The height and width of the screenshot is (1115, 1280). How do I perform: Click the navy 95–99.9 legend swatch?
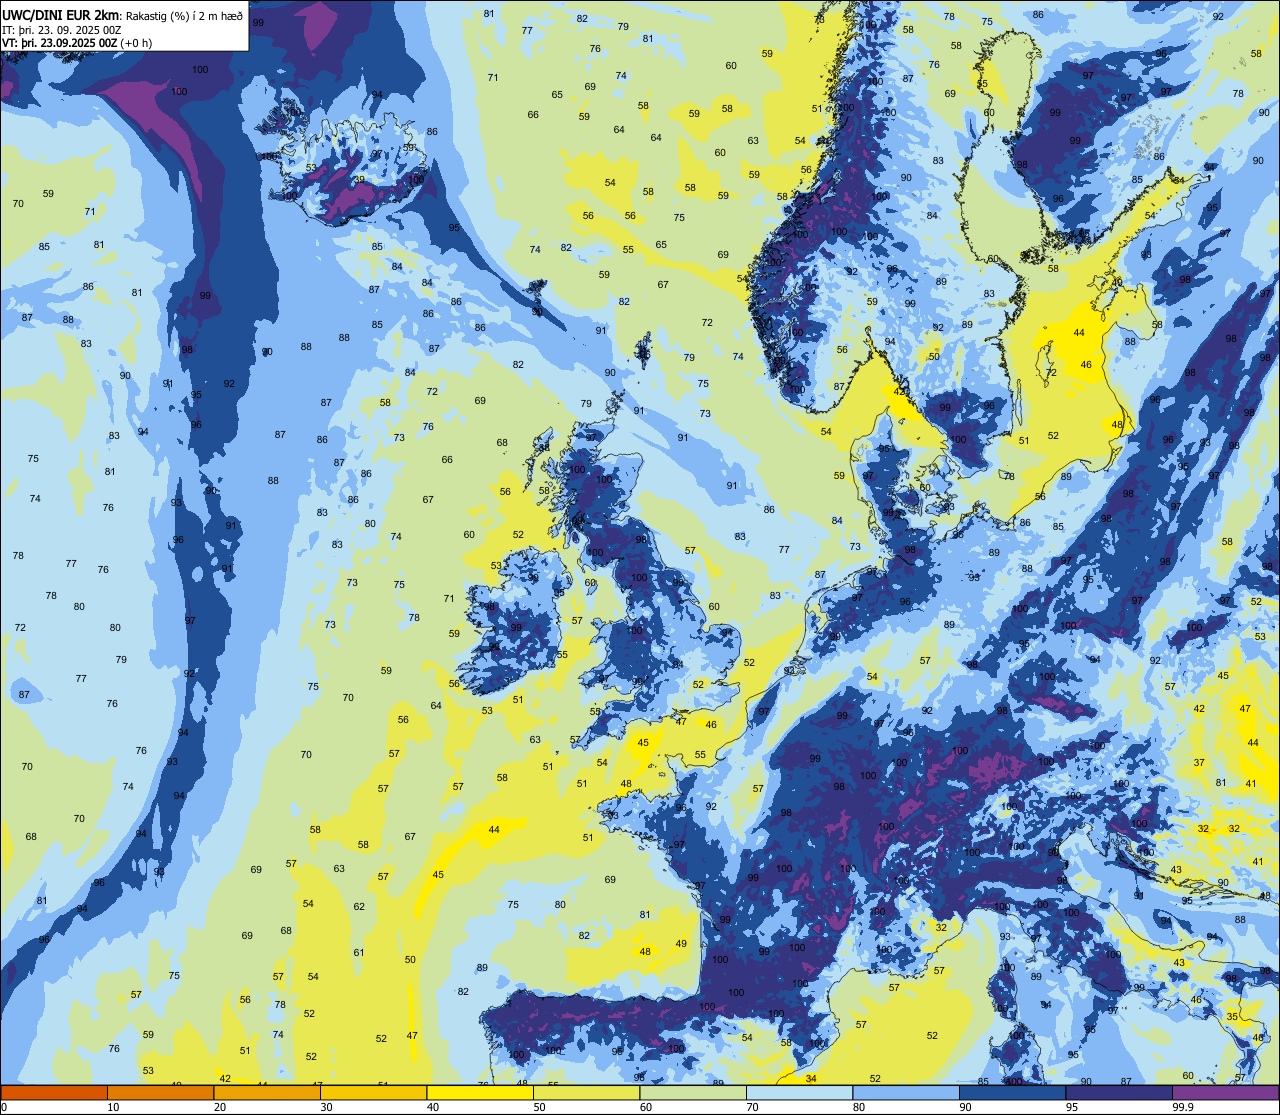point(1119,1092)
